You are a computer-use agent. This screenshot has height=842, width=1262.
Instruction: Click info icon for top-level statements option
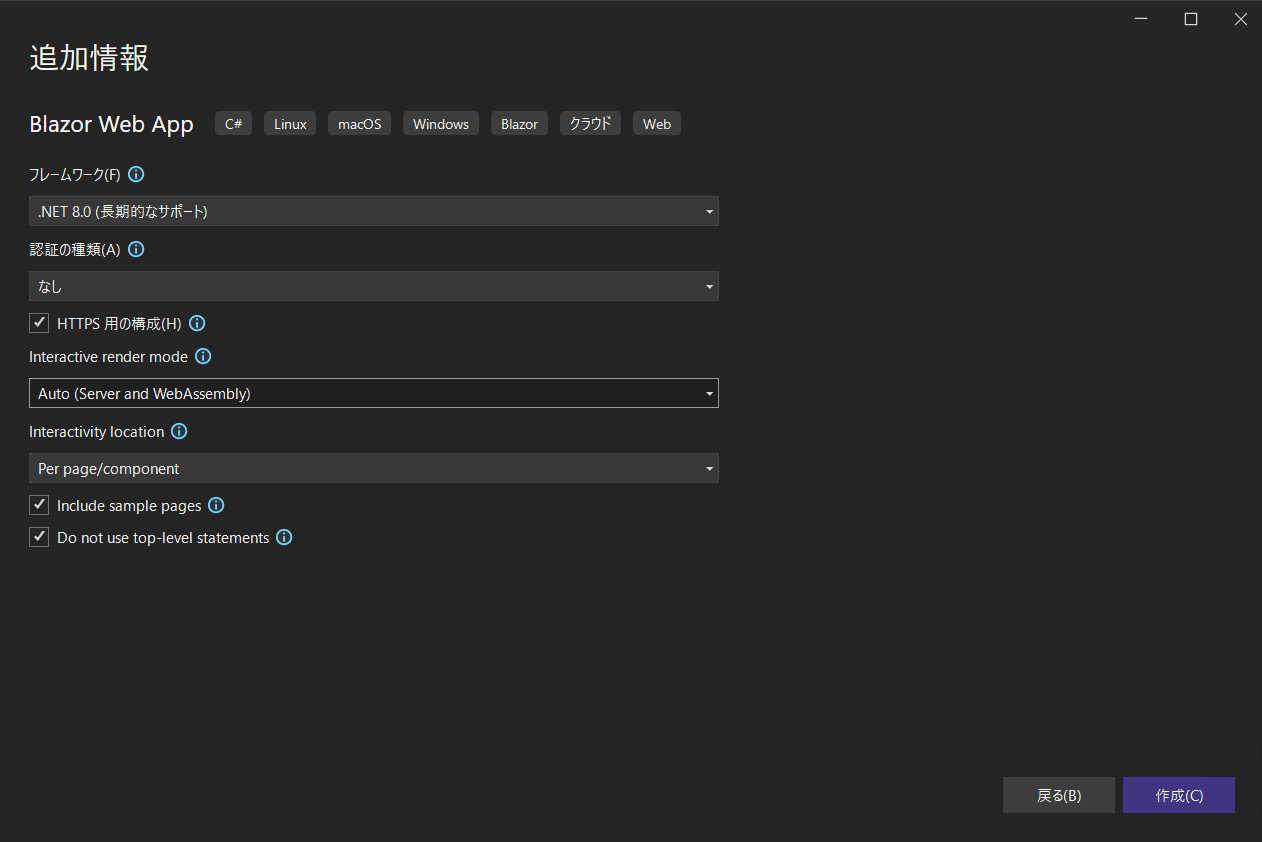coord(284,537)
